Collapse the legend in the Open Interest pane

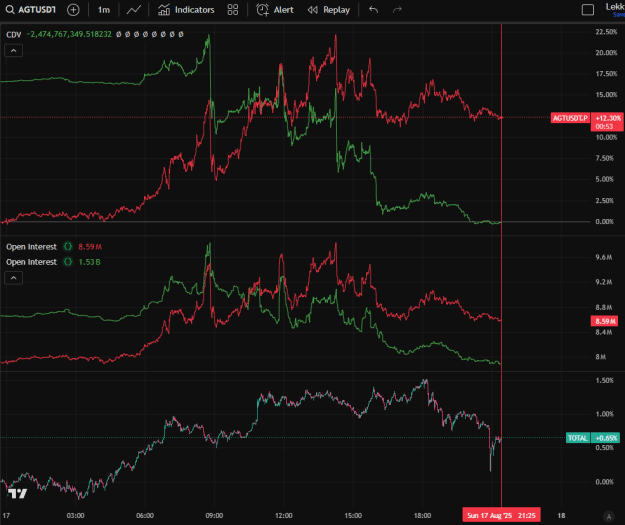coord(14,278)
